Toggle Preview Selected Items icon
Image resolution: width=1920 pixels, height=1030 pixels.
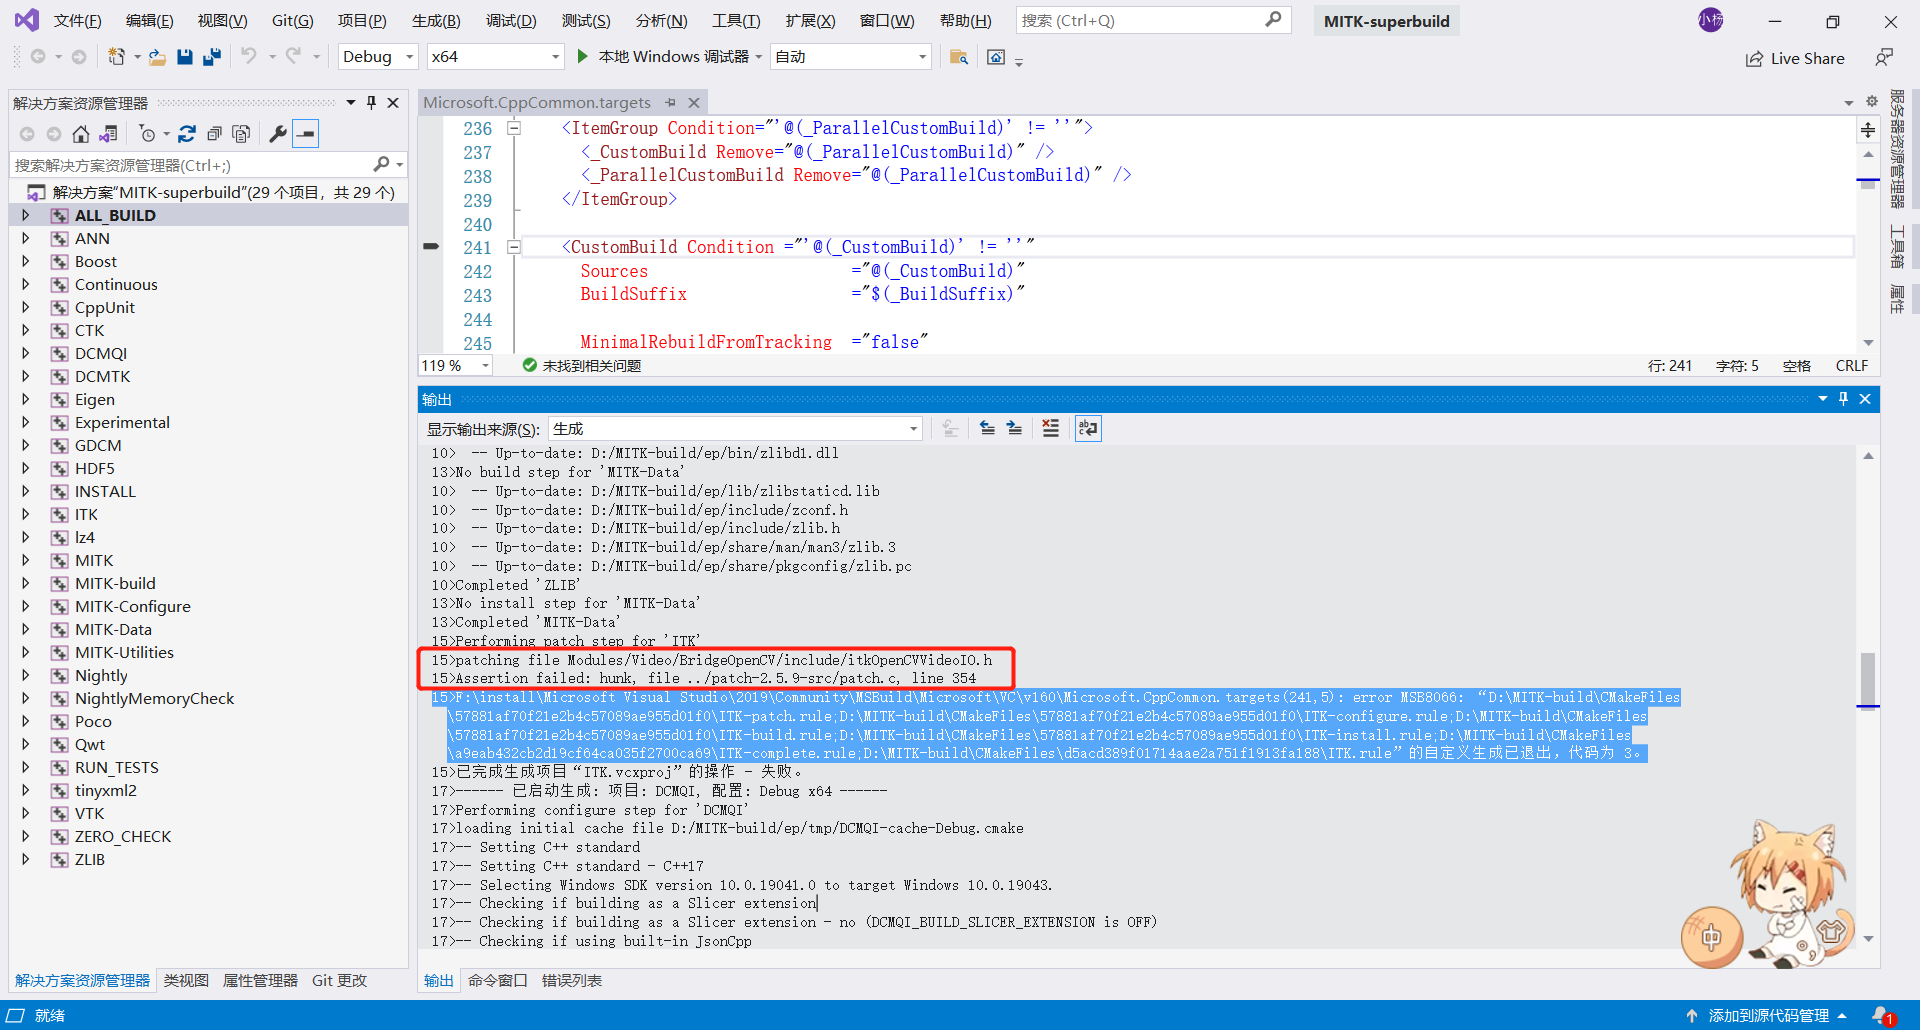coord(306,134)
